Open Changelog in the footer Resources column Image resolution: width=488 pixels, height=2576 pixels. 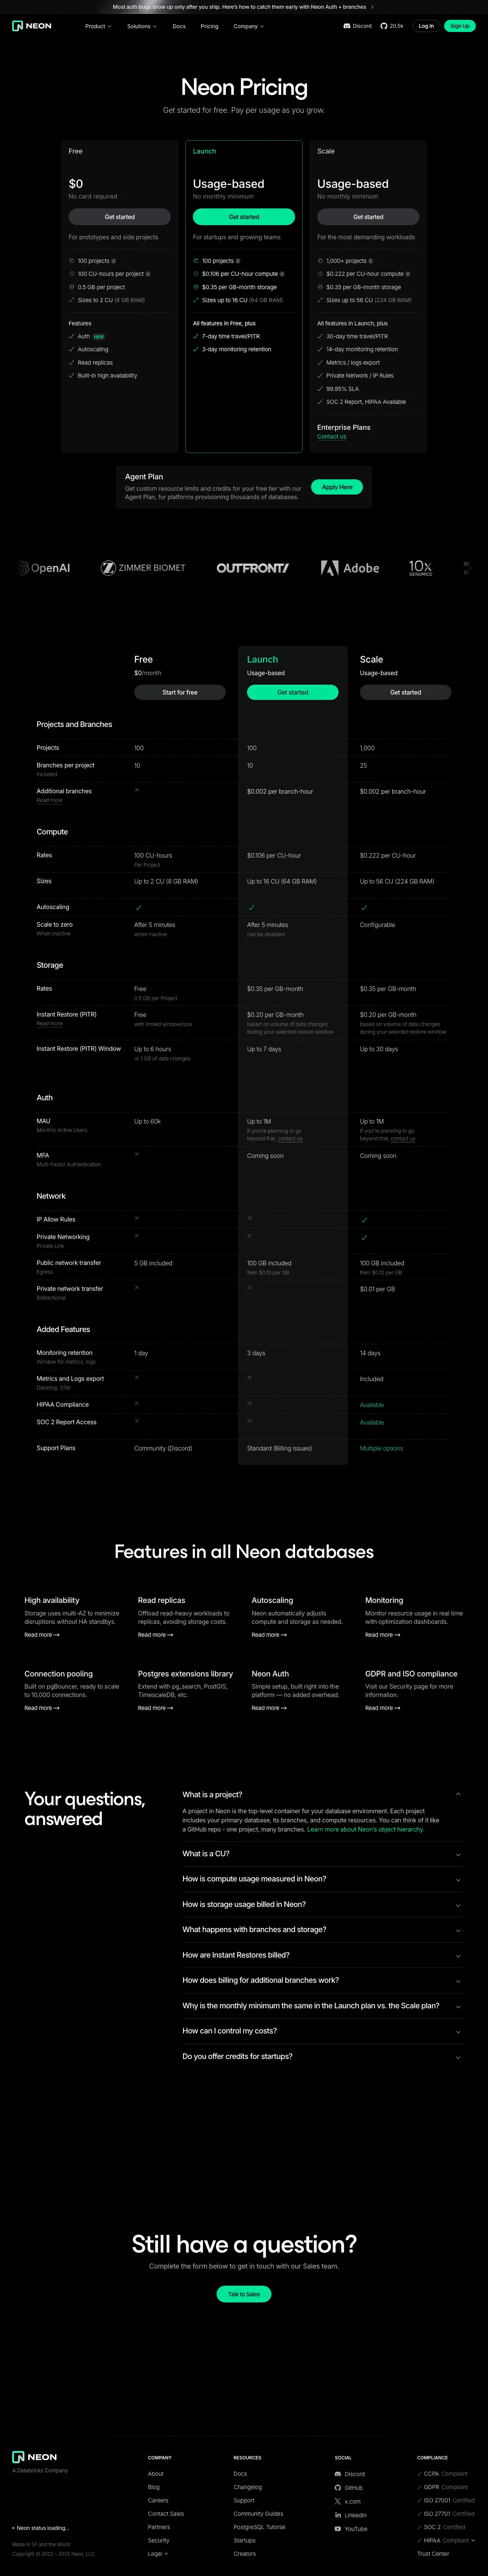tap(248, 2487)
